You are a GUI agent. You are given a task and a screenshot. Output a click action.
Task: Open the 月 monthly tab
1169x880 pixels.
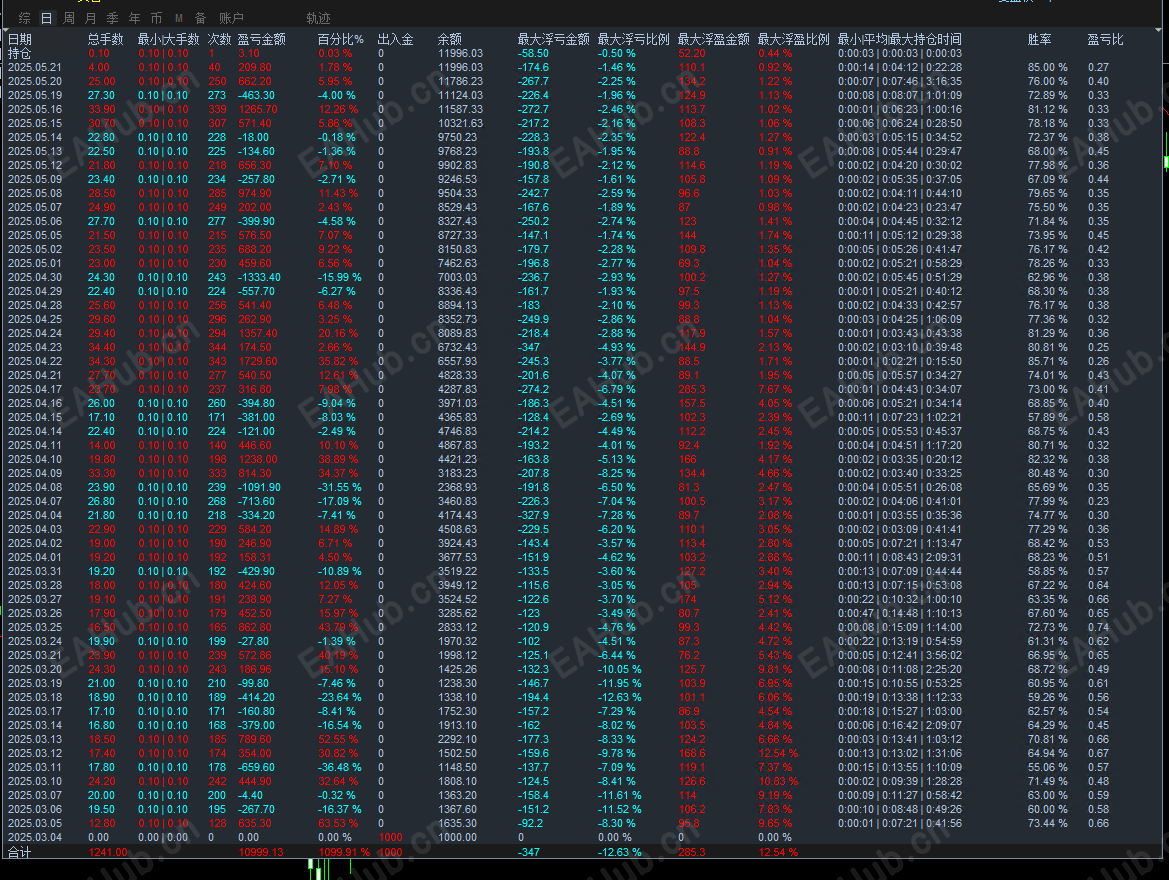91,18
